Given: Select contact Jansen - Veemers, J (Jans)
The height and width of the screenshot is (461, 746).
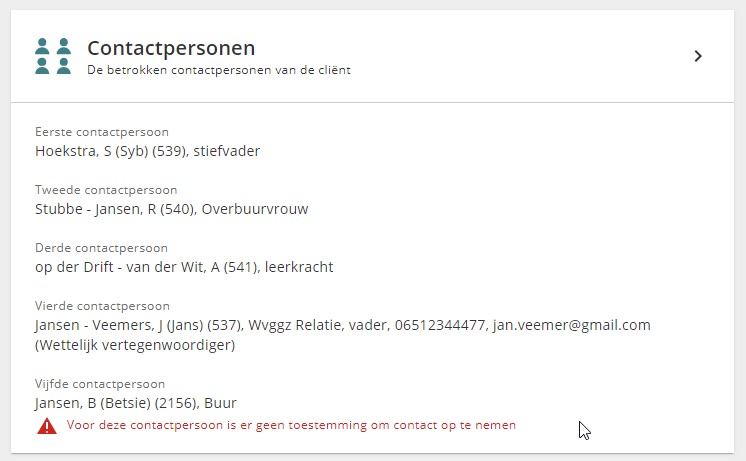Looking at the screenshot, I should (139, 325).
